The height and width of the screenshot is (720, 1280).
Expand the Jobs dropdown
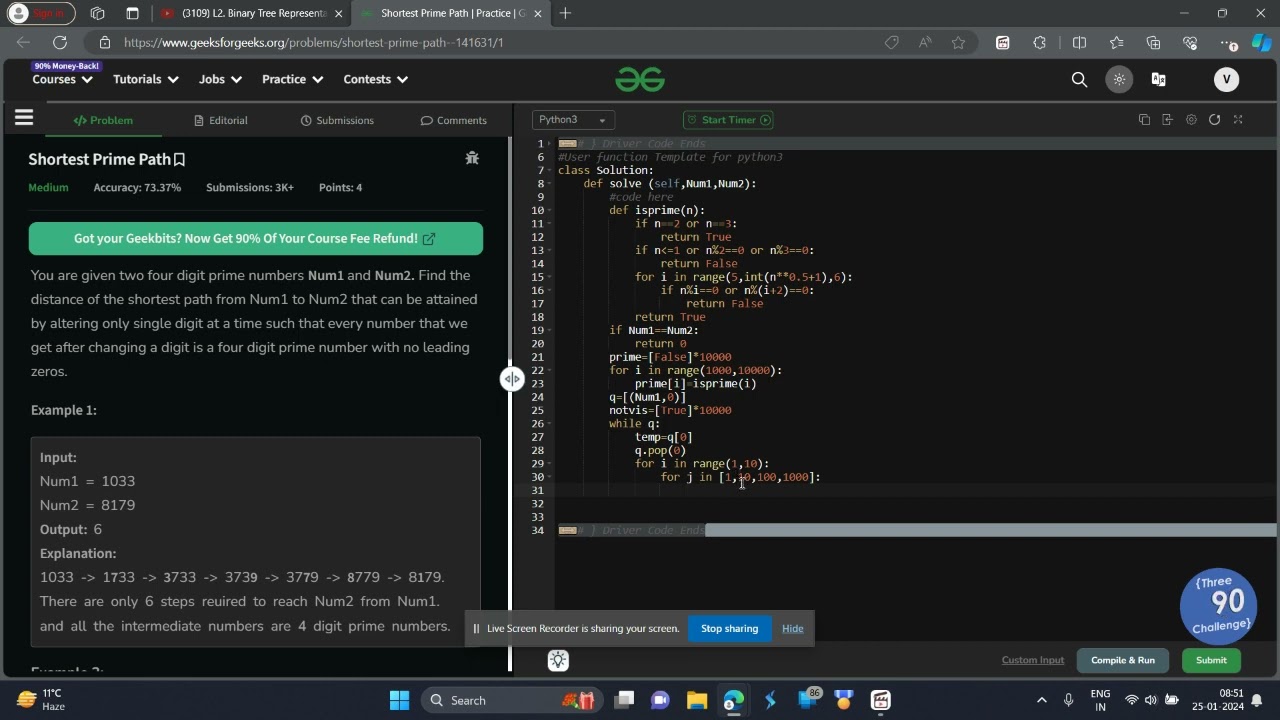220,80
